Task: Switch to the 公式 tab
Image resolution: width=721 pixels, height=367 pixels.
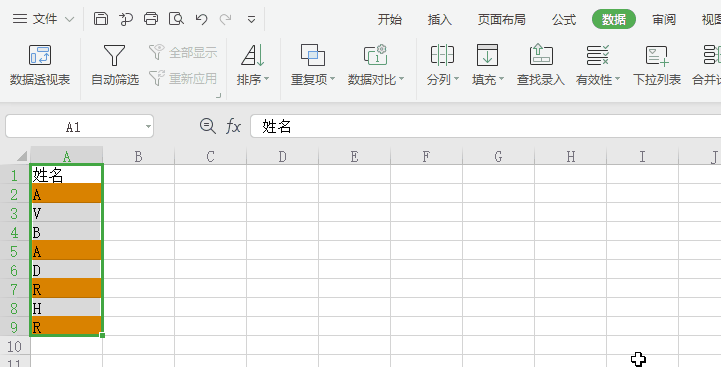Action: click(x=564, y=19)
